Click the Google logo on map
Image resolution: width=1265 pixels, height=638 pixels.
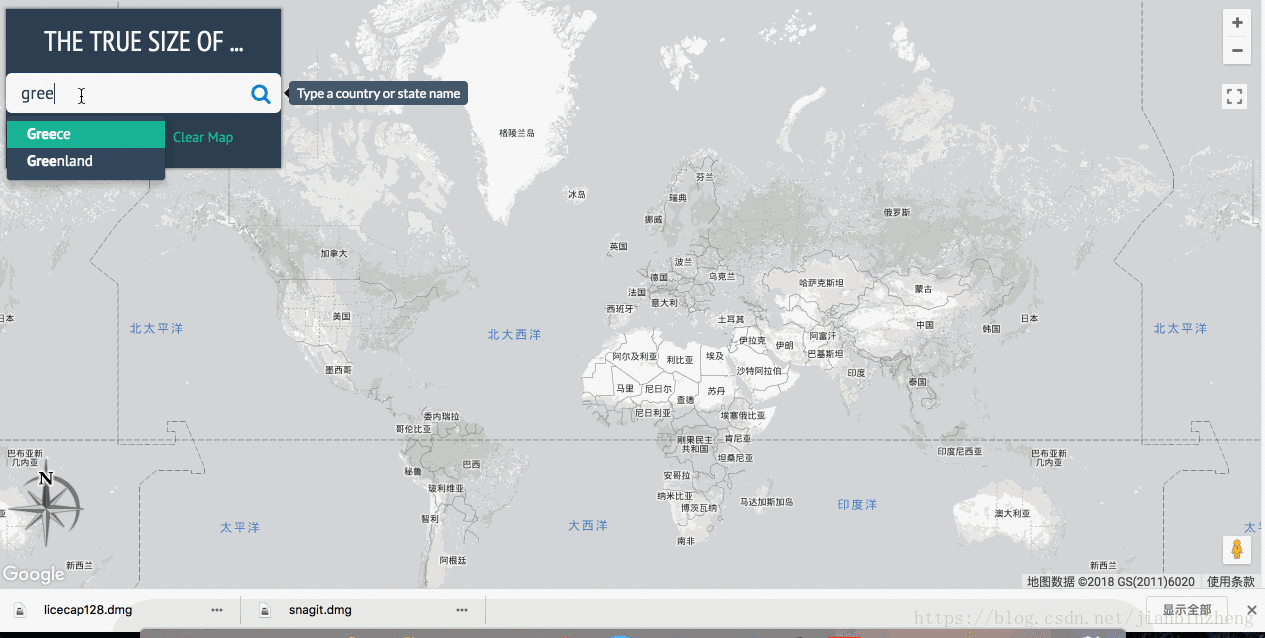coord(33,575)
